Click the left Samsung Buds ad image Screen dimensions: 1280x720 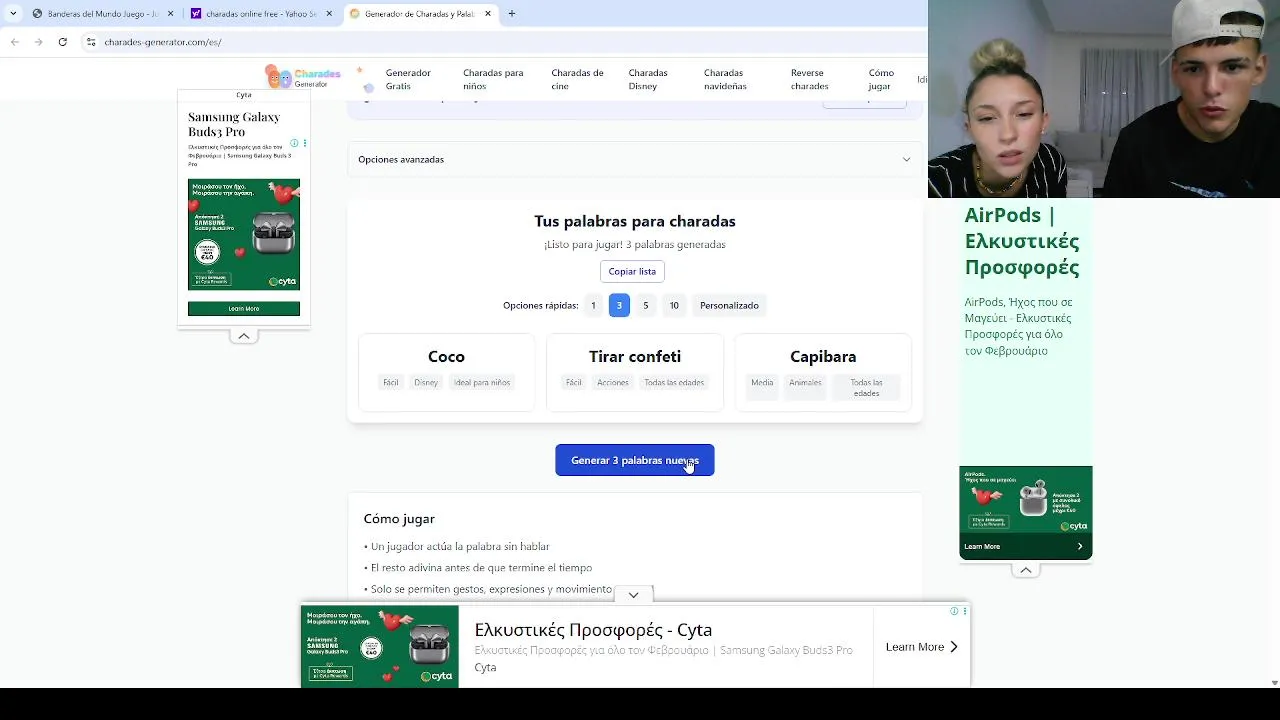(244, 235)
